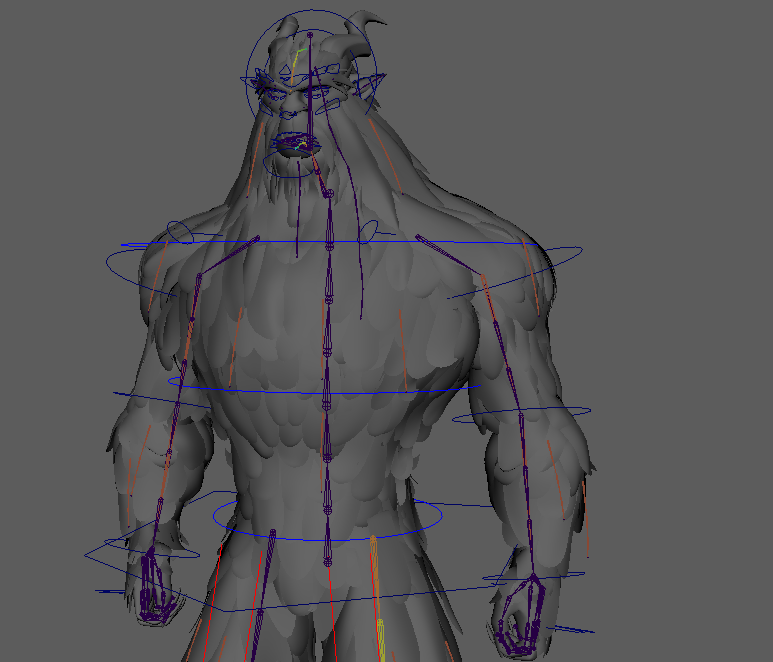Select the character's right clavicle bone
This screenshot has height=662, width=773.
230,256
